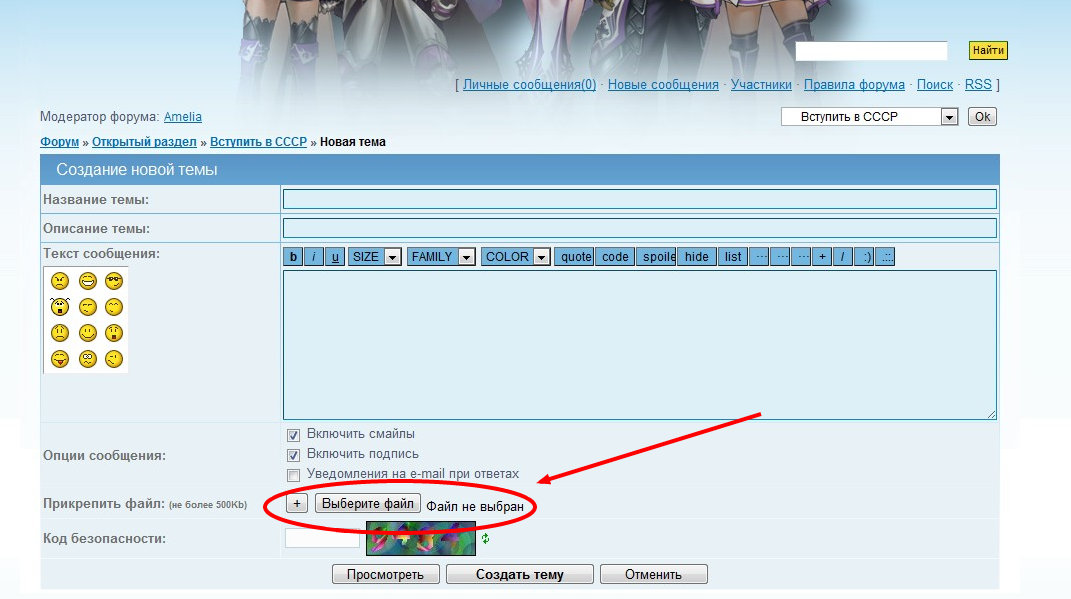This screenshot has height=599, width=1071.
Task: Toggle 'Включить подпись' checkbox
Action: (294, 455)
